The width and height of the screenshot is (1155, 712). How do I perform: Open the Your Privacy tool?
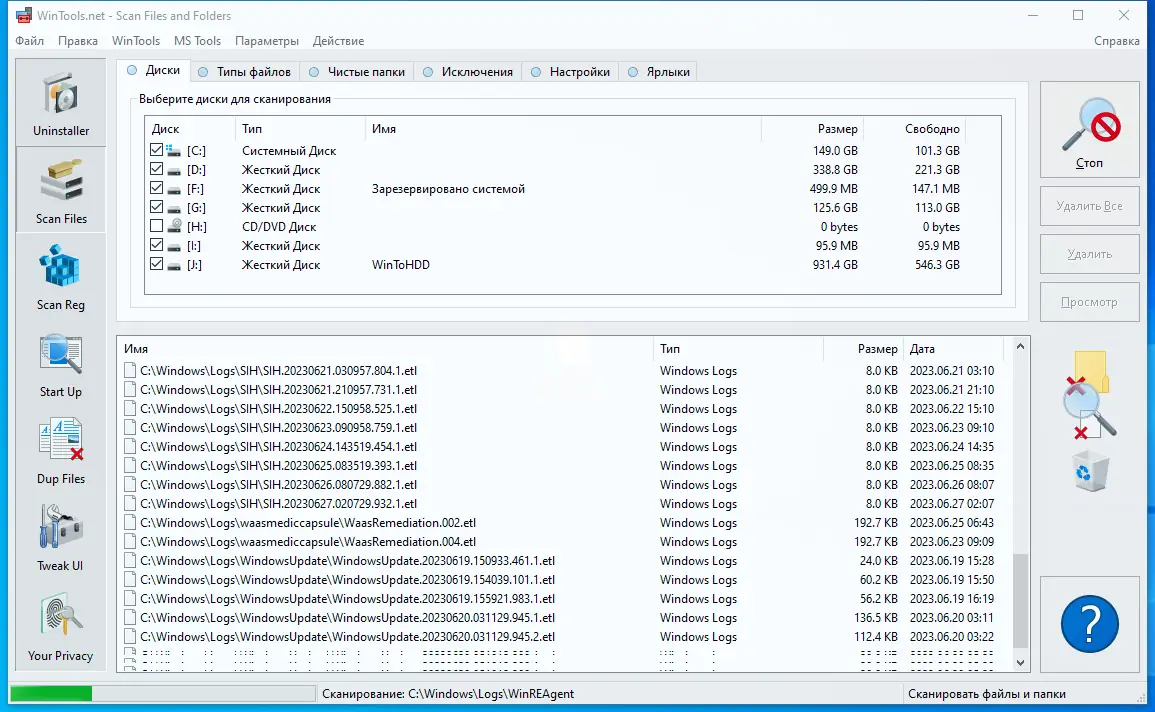(60, 627)
